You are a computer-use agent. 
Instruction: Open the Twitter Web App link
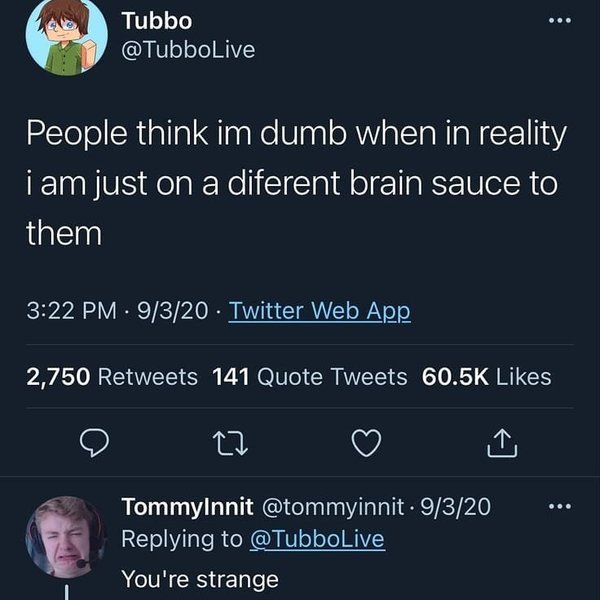pyautogui.click(x=320, y=311)
